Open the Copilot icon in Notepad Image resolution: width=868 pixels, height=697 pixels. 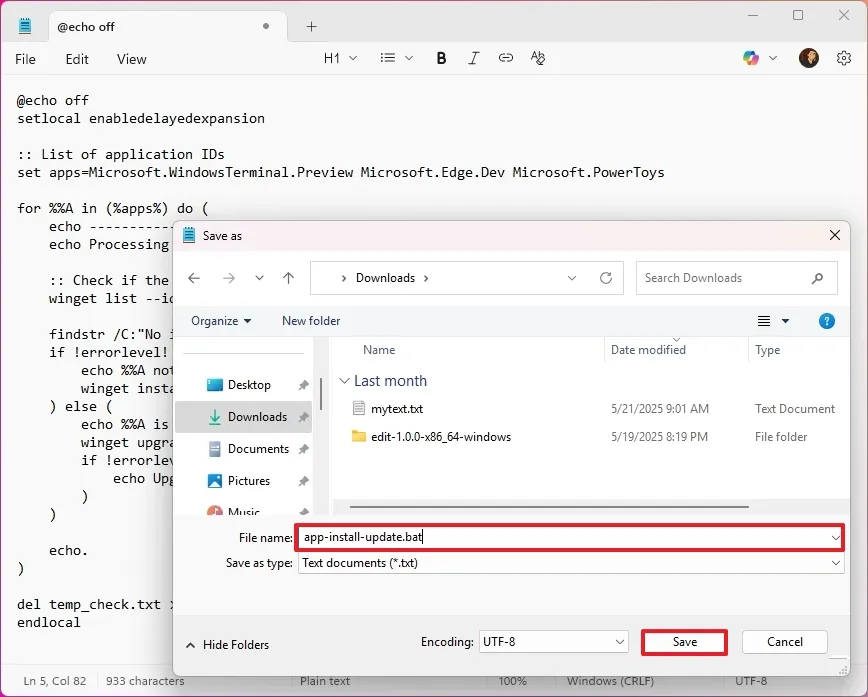tap(751, 59)
